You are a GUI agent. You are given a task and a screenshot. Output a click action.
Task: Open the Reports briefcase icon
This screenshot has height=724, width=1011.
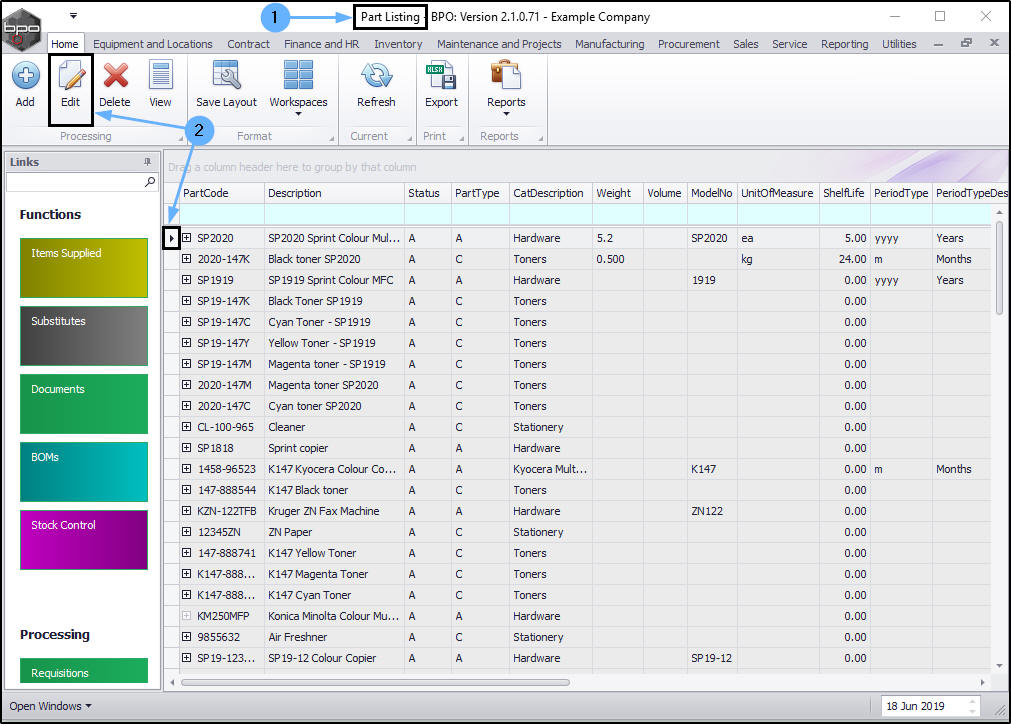pos(506,75)
